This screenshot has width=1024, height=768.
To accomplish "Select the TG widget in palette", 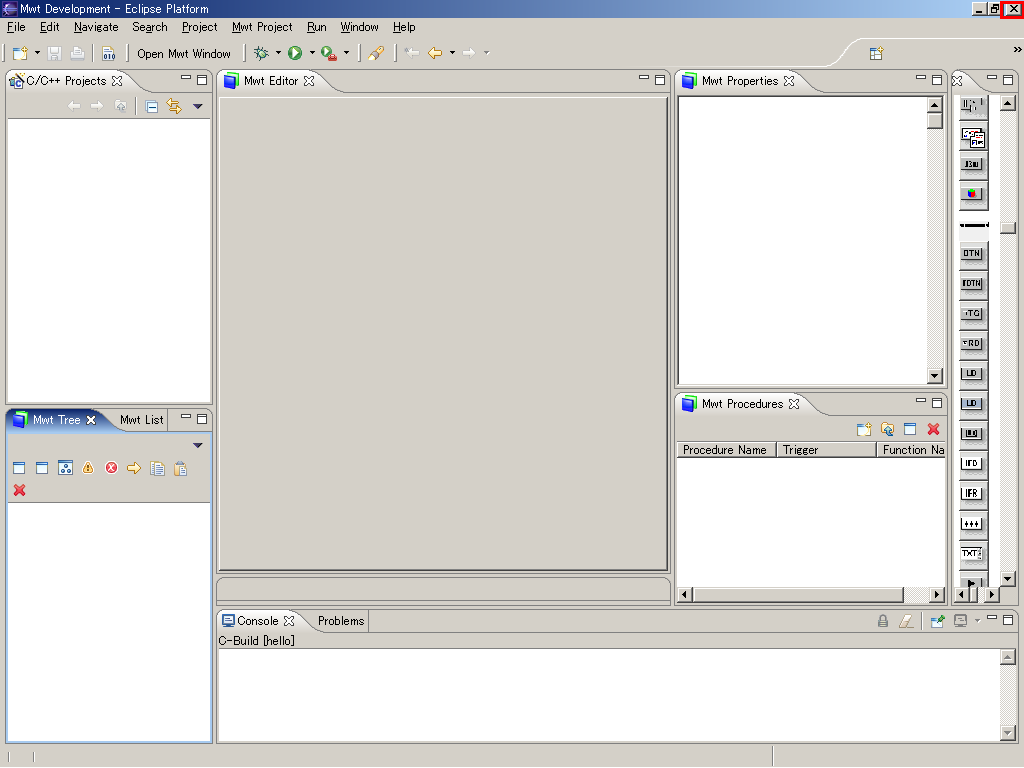I will click(972, 313).
